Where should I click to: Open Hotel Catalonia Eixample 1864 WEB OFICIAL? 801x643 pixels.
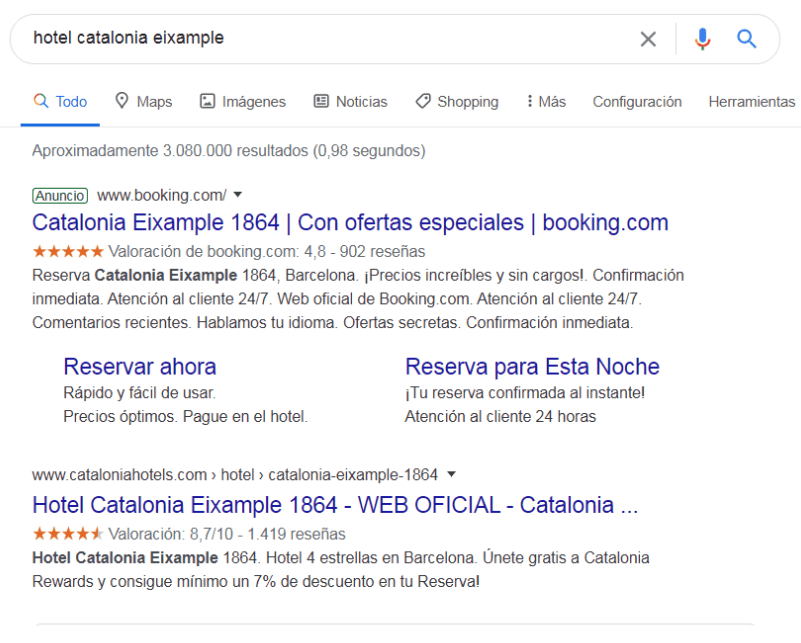[x=335, y=505]
